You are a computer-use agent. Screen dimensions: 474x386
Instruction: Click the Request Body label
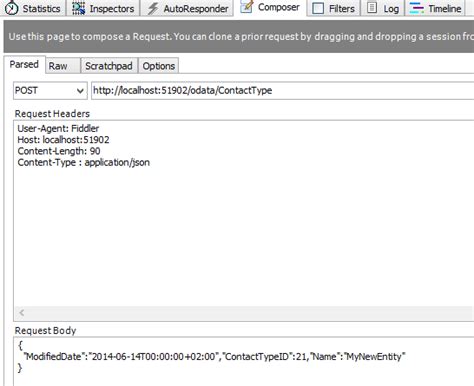pyautogui.click(x=45, y=331)
